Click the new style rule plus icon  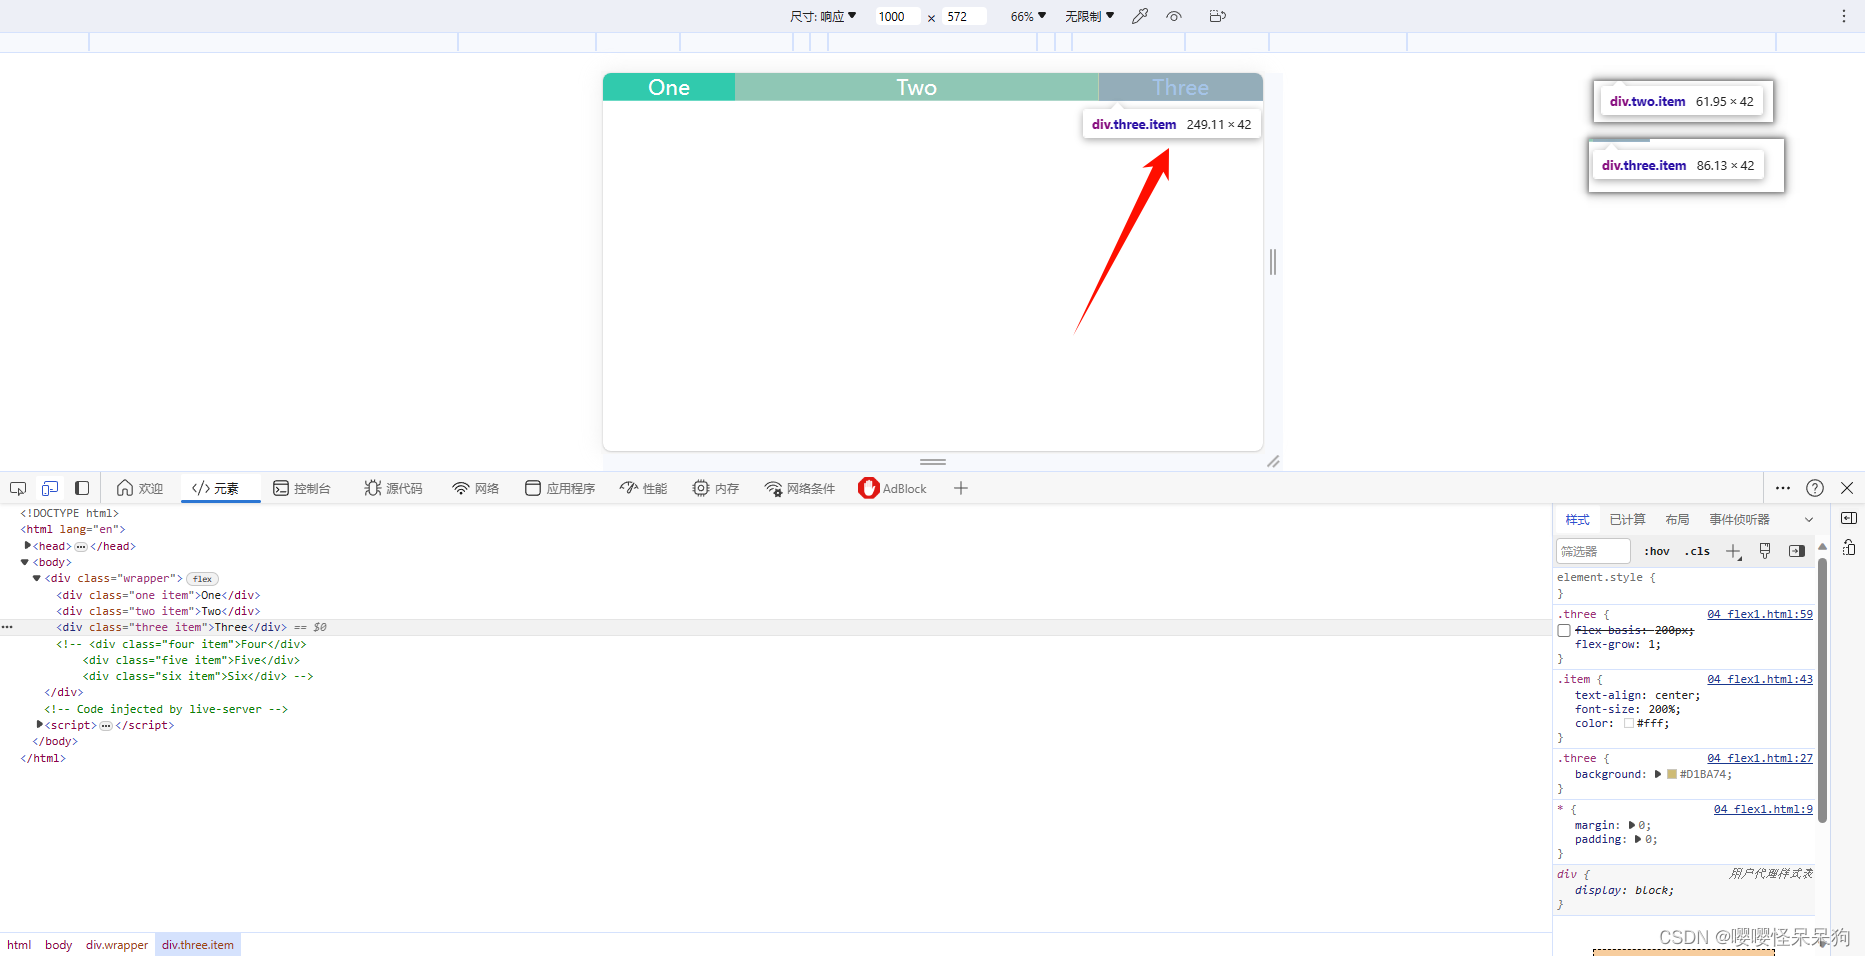(1734, 552)
